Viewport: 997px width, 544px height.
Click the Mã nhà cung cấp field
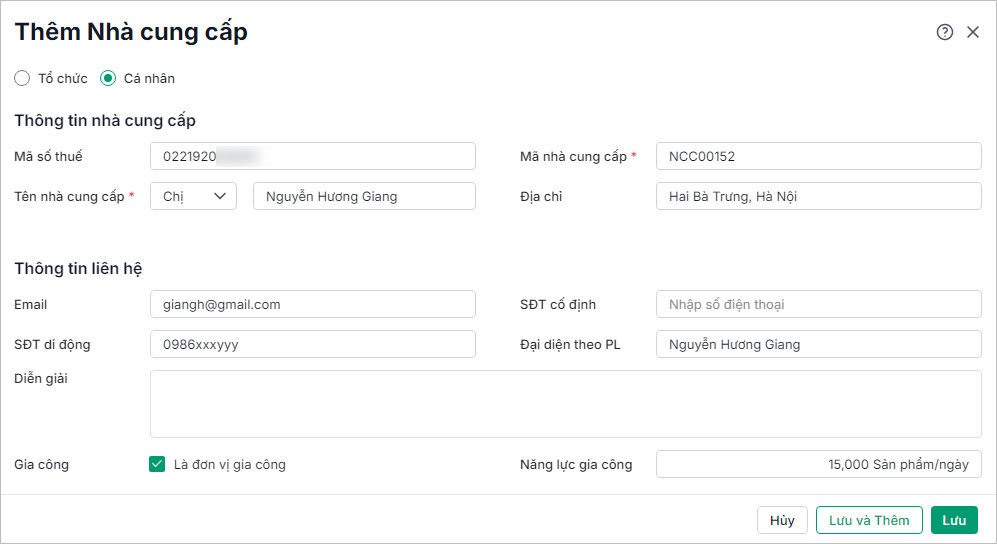point(818,156)
